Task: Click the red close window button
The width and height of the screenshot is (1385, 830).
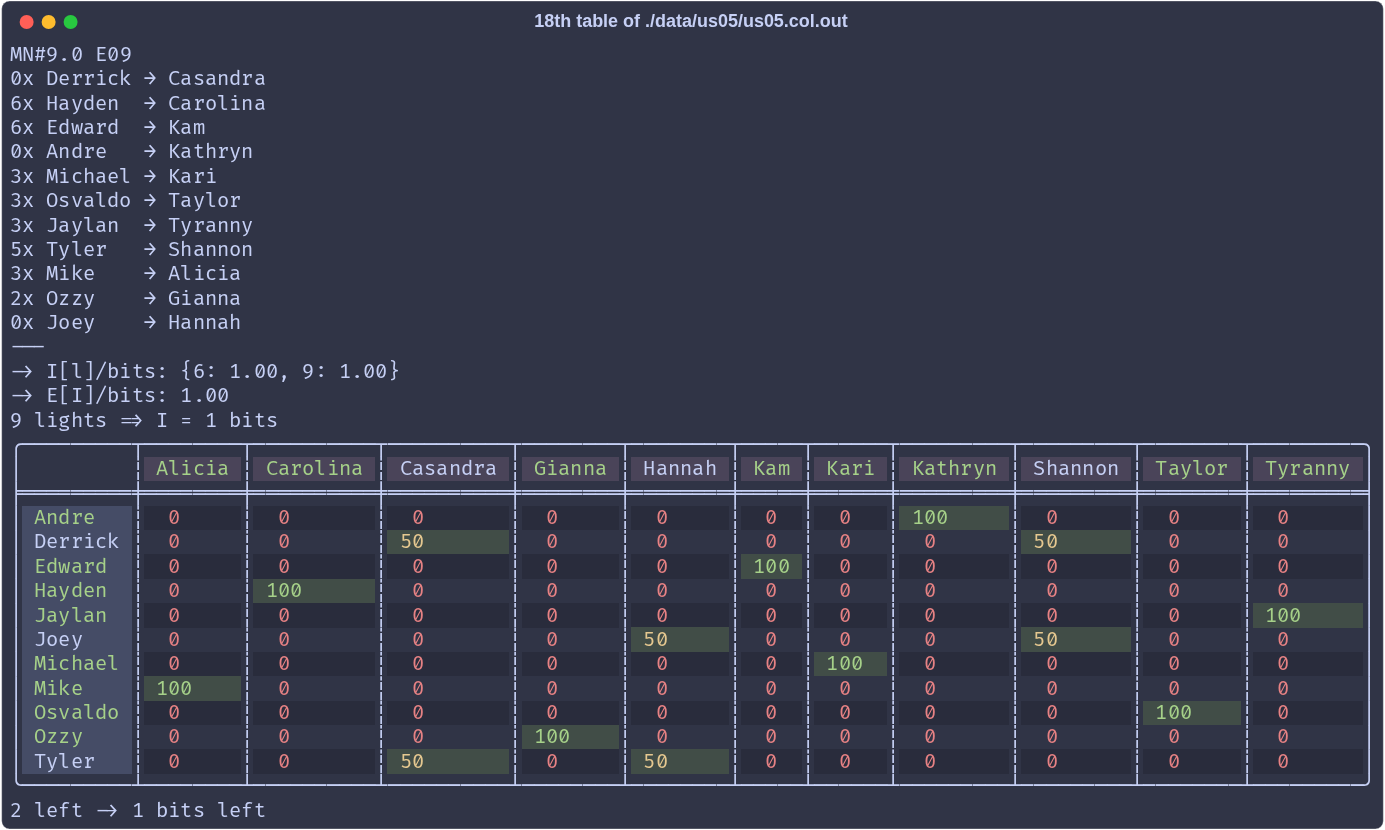Action: pos(26,21)
